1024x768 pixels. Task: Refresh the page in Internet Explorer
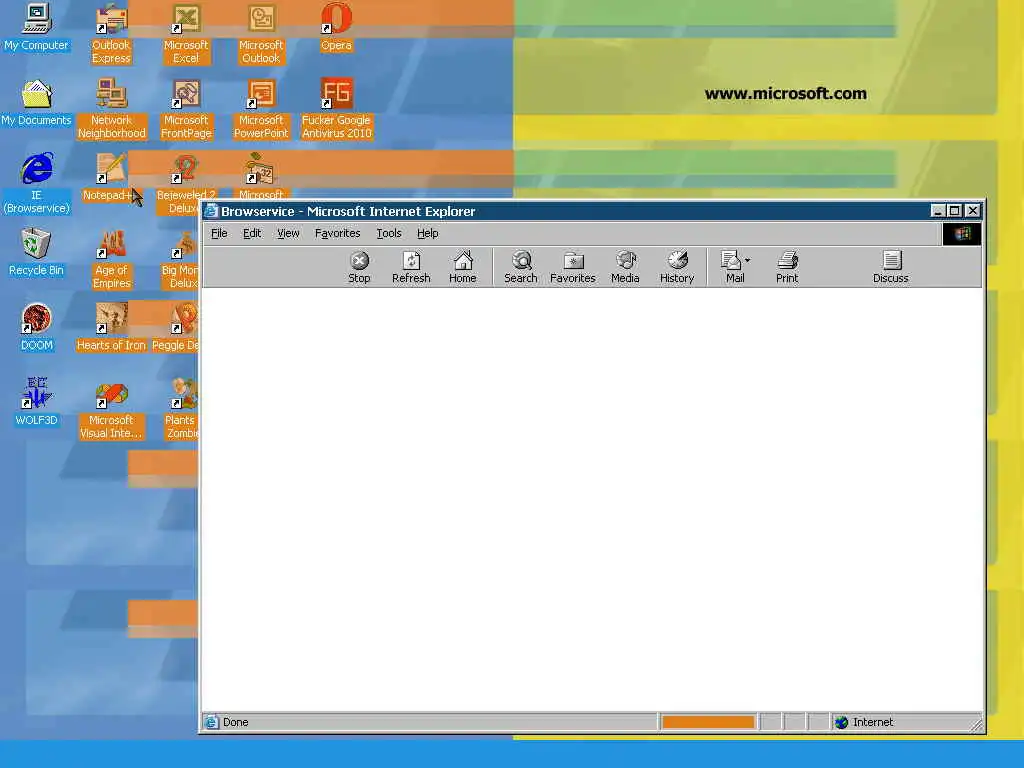[411, 267]
